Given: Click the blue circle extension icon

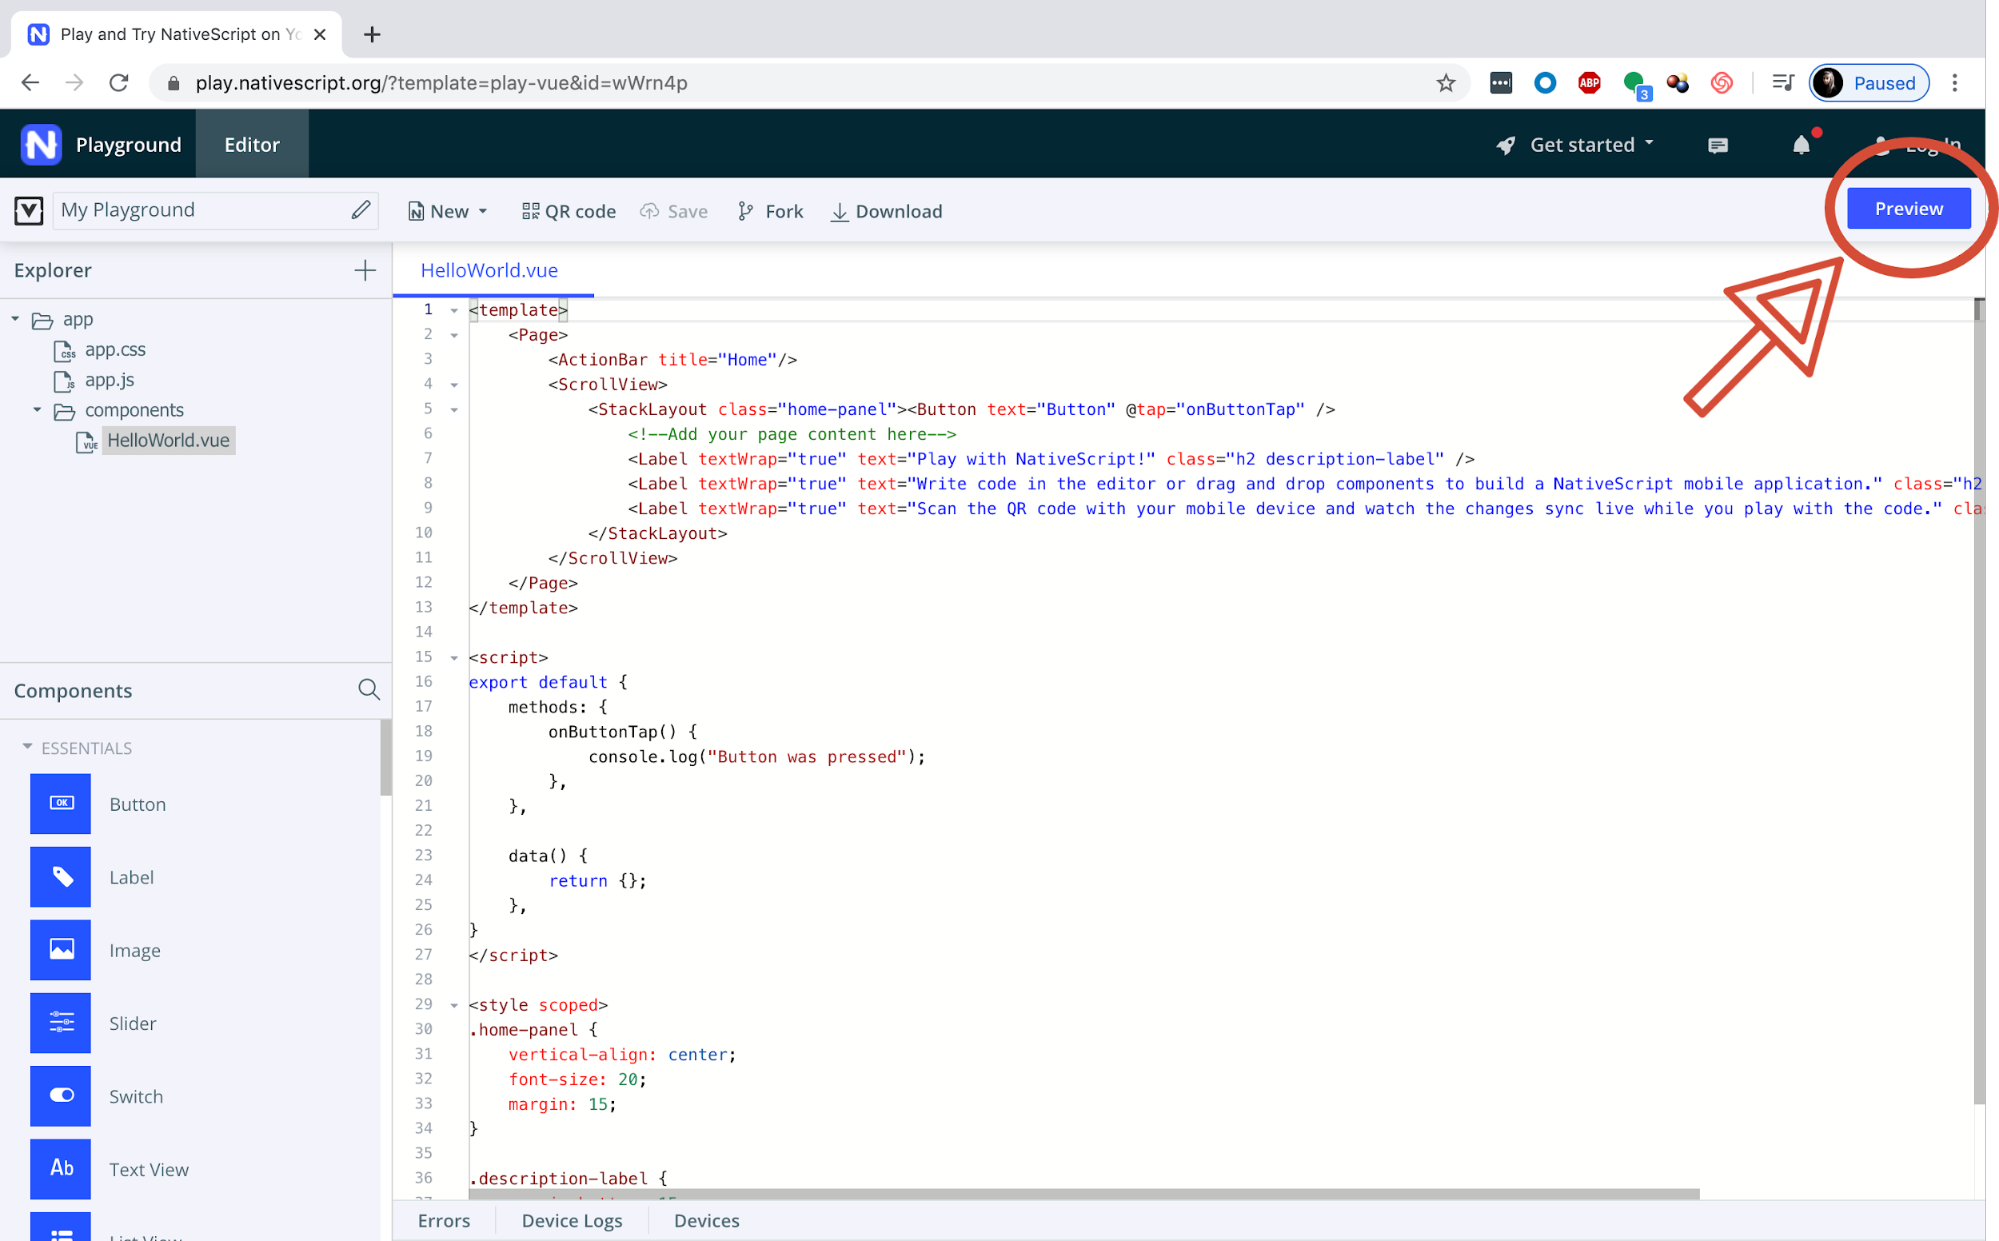Looking at the screenshot, I should [1545, 83].
